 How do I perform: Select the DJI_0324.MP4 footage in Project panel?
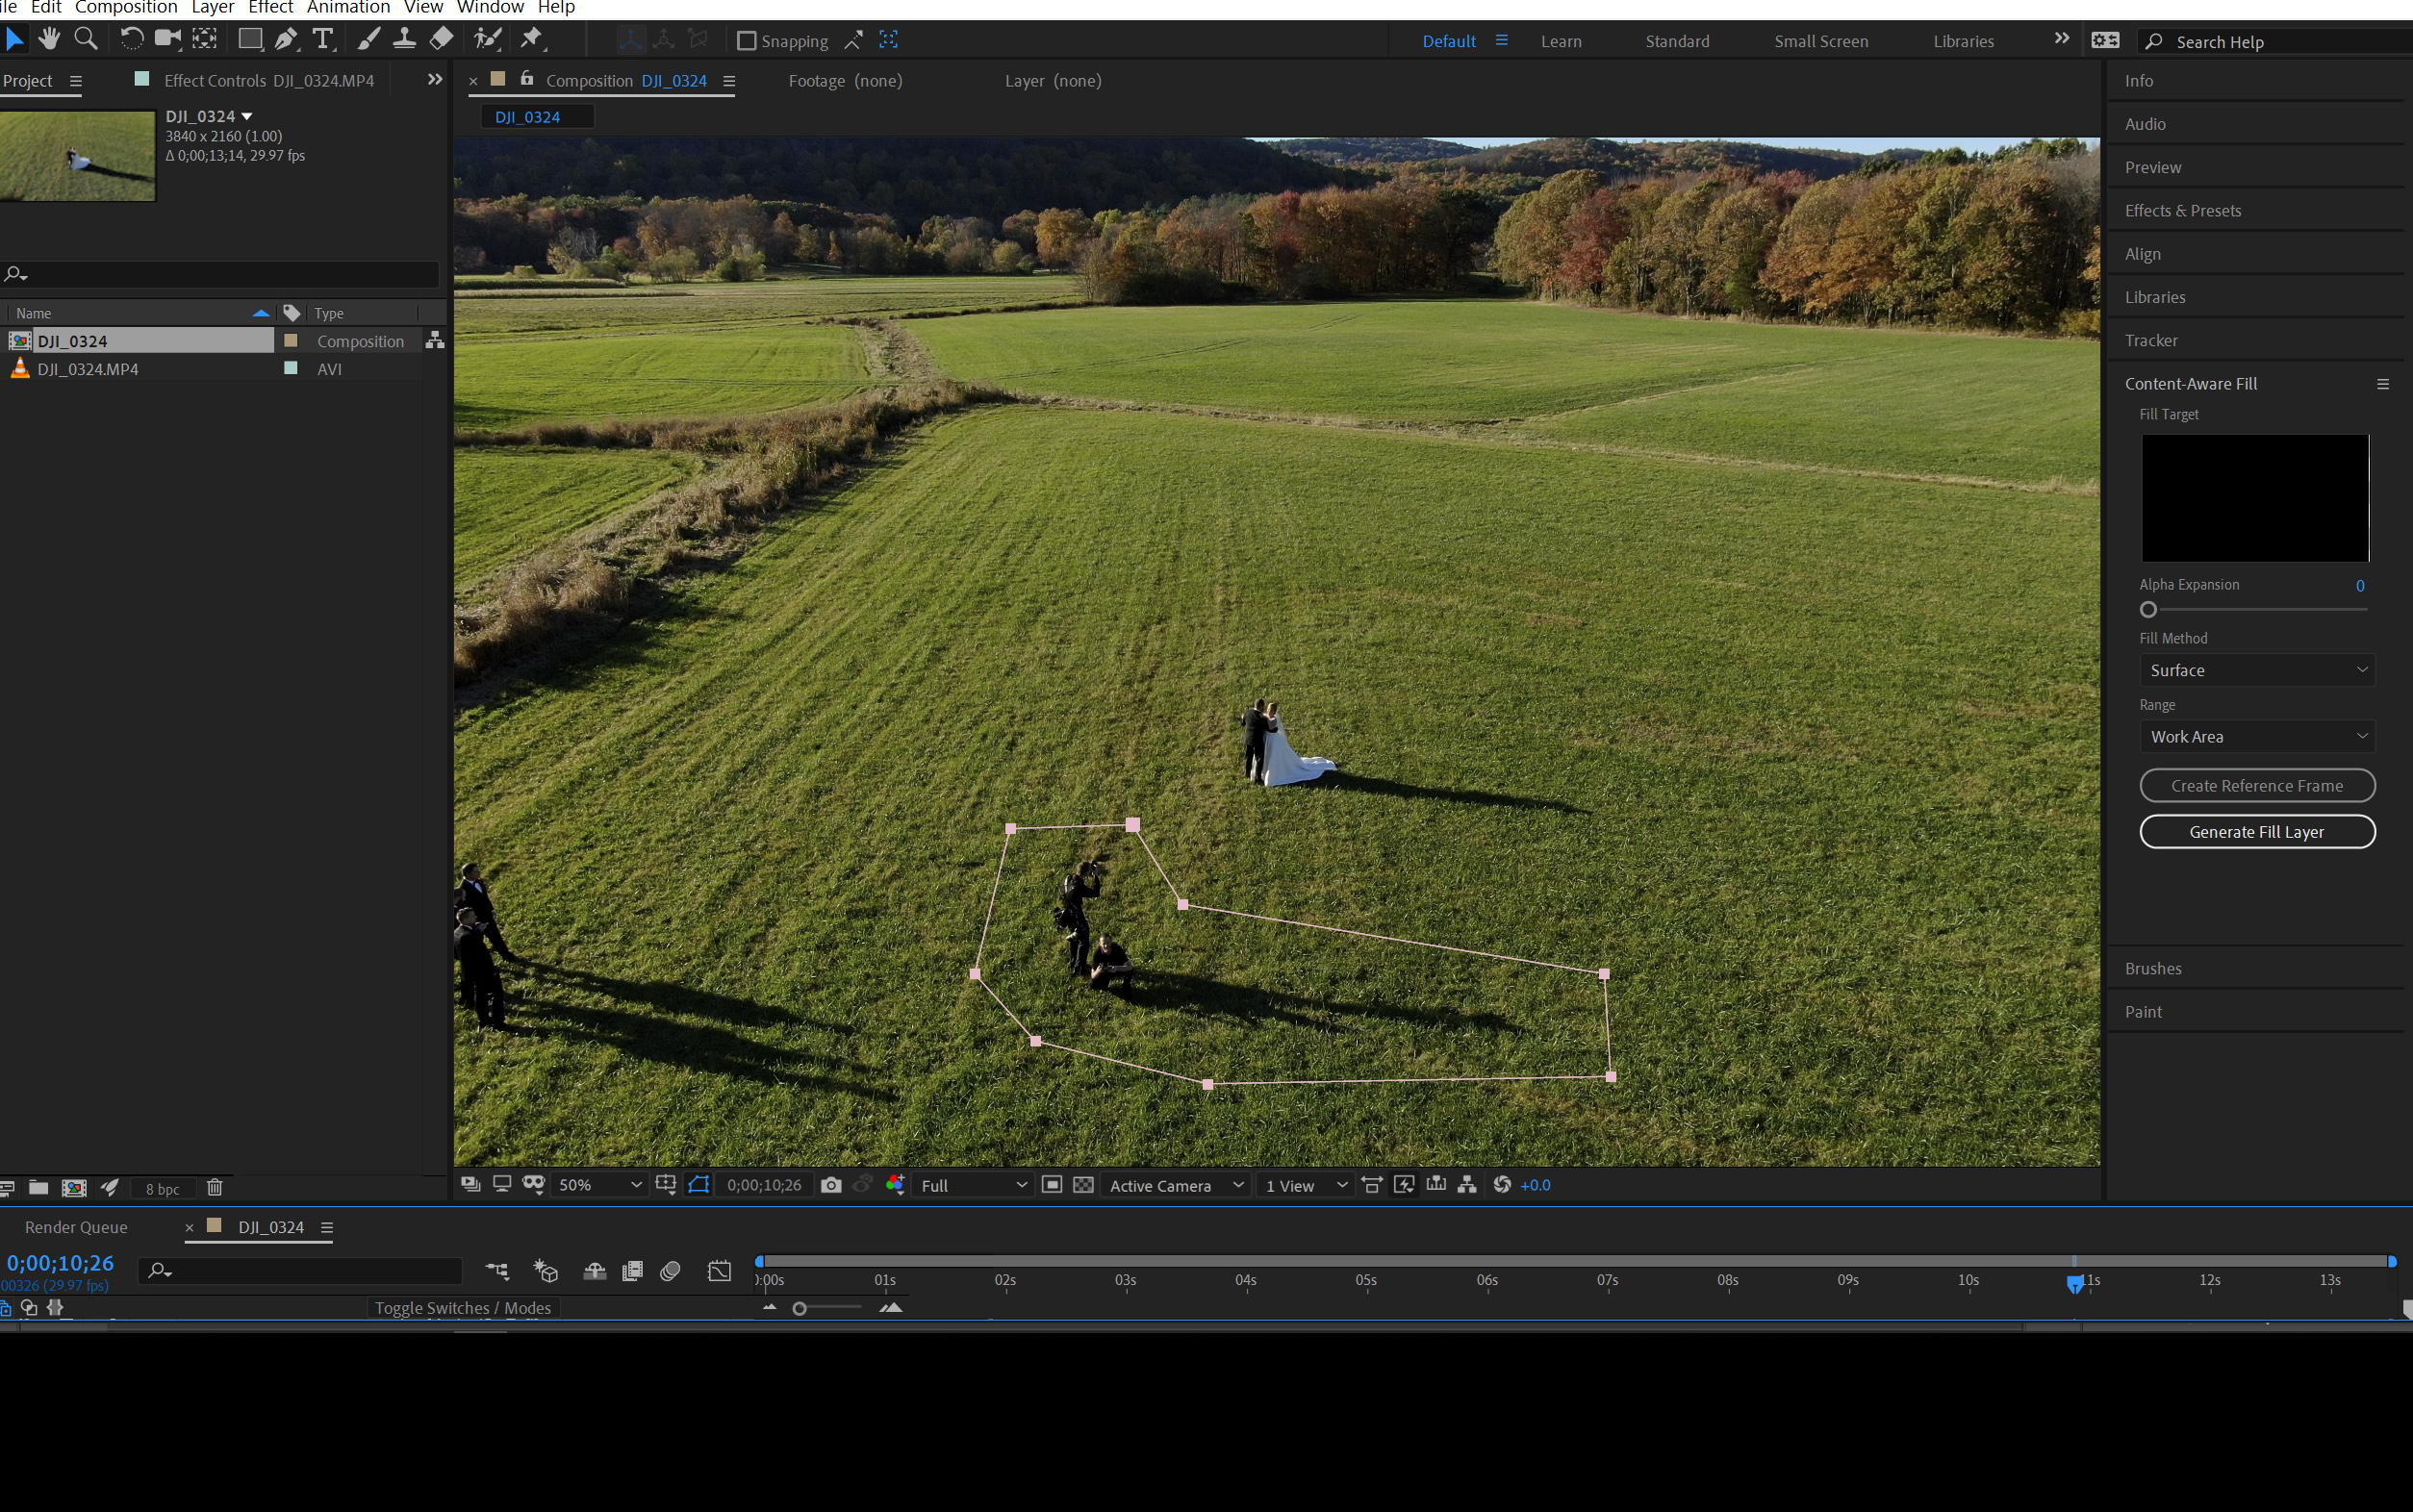tap(88, 368)
